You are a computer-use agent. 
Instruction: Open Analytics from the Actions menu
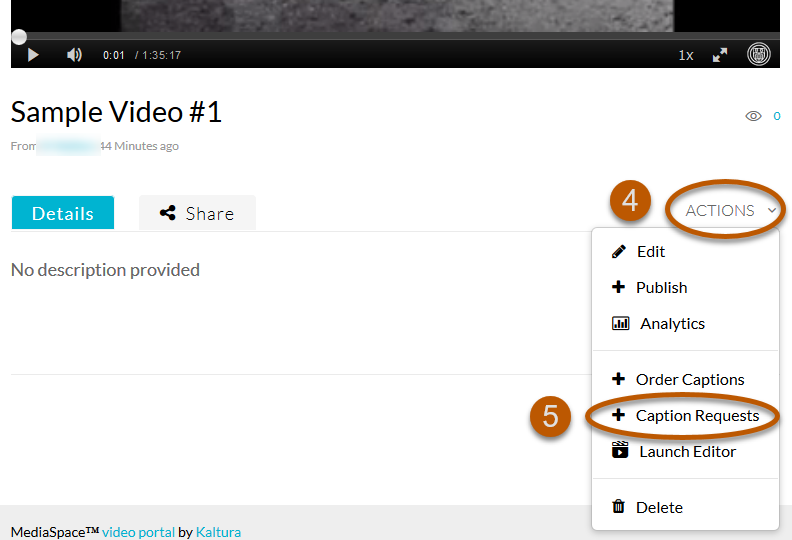click(672, 324)
